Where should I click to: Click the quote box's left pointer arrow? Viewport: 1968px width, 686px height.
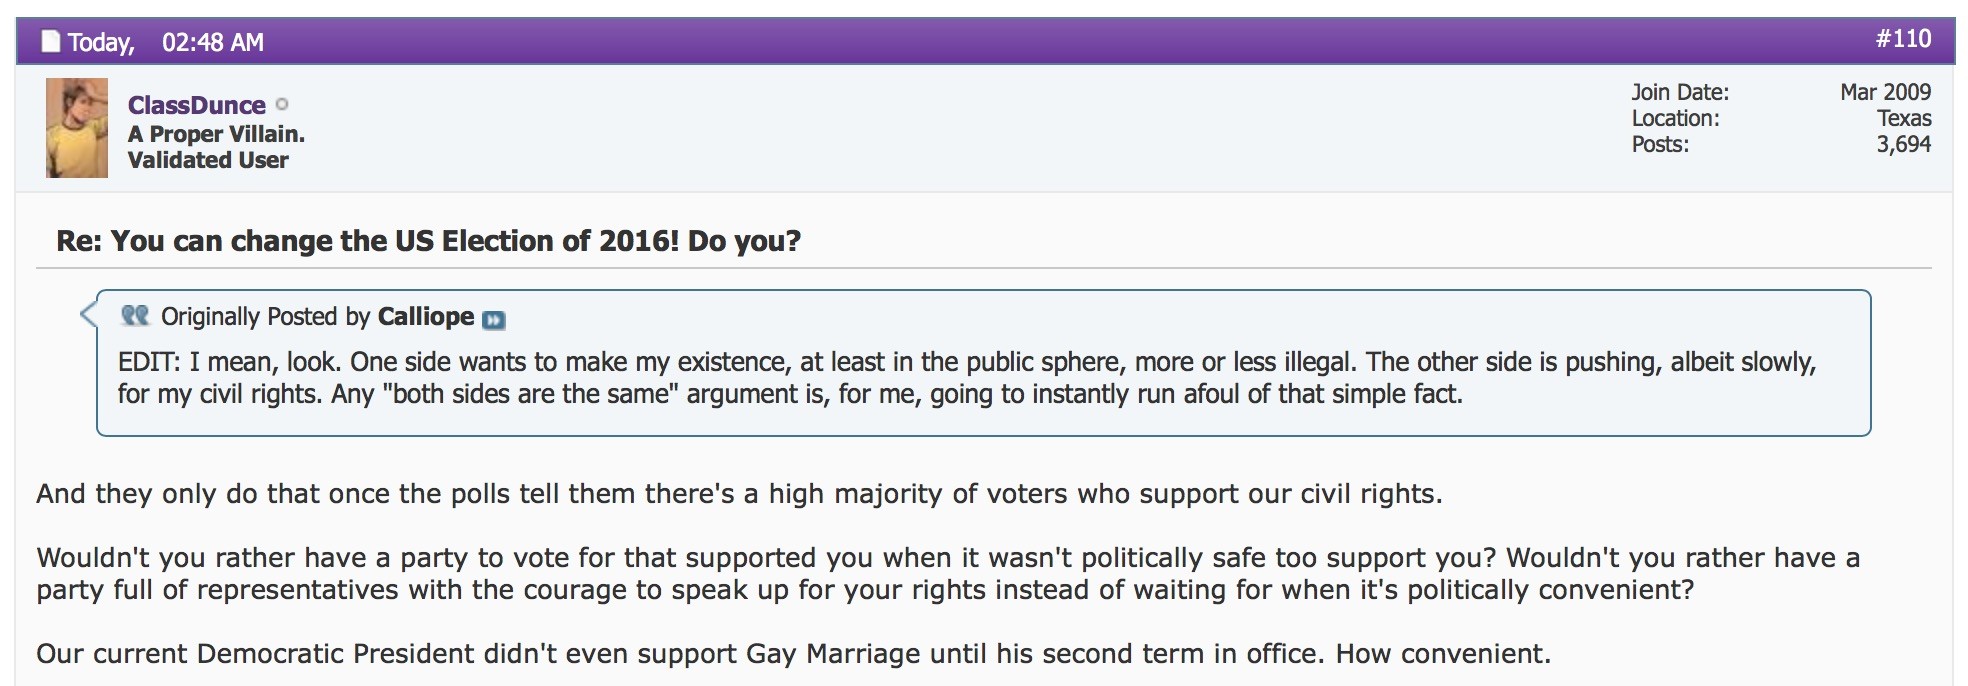coord(88,314)
